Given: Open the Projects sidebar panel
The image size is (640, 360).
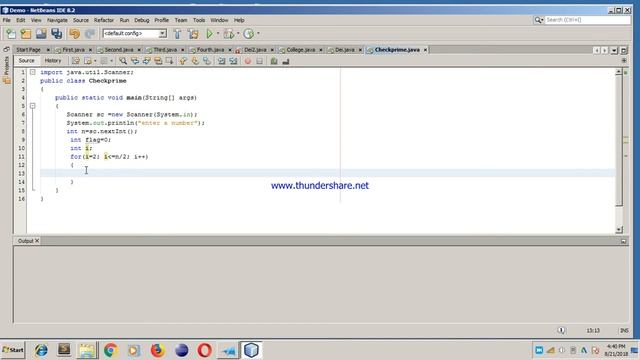Looking at the screenshot, I should [6, 69].
